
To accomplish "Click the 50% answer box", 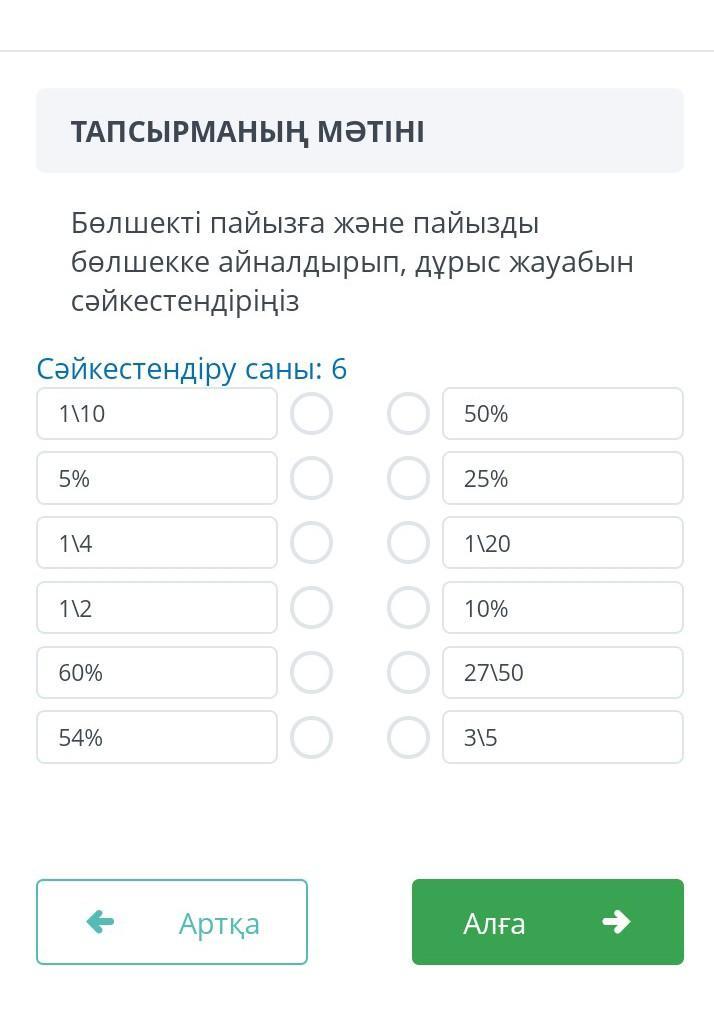I will pos(563,414).
